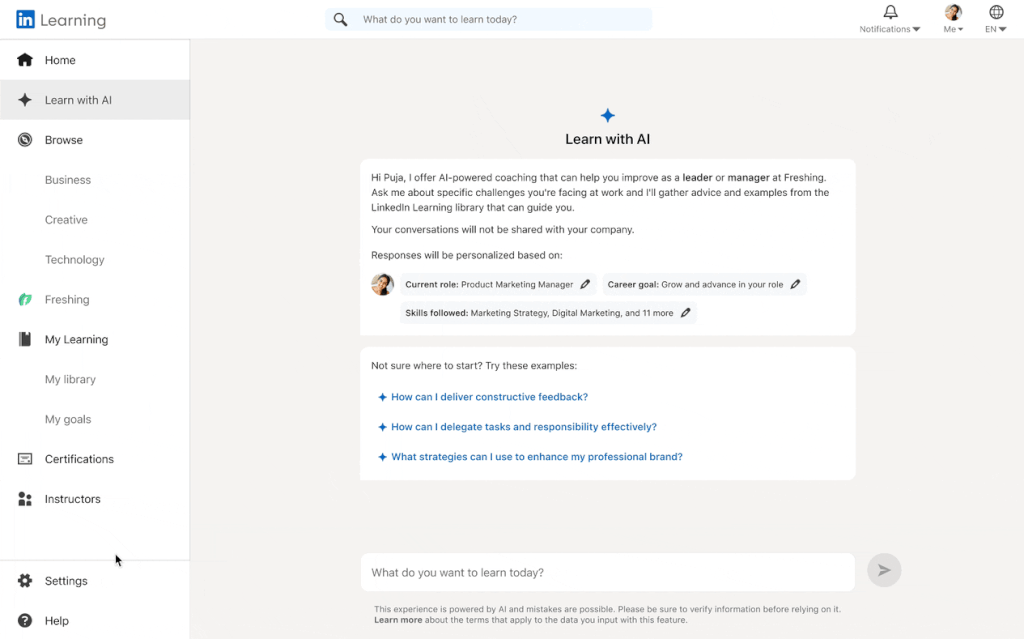Focus the top search field
1024x639 pixels.
tap(488, 20)
